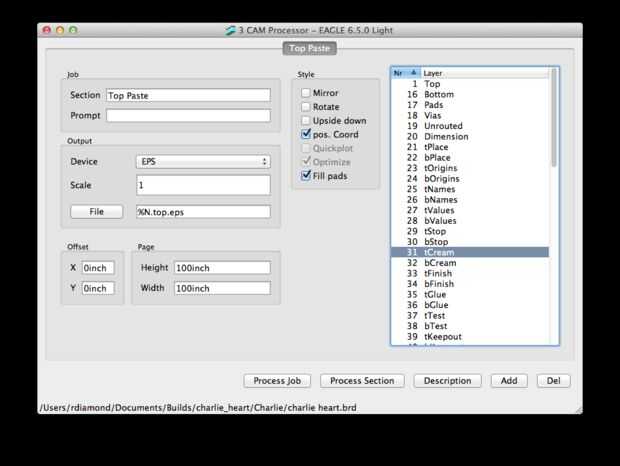
Task: Select layer 22 bPlace
Action: pos(470,158)
